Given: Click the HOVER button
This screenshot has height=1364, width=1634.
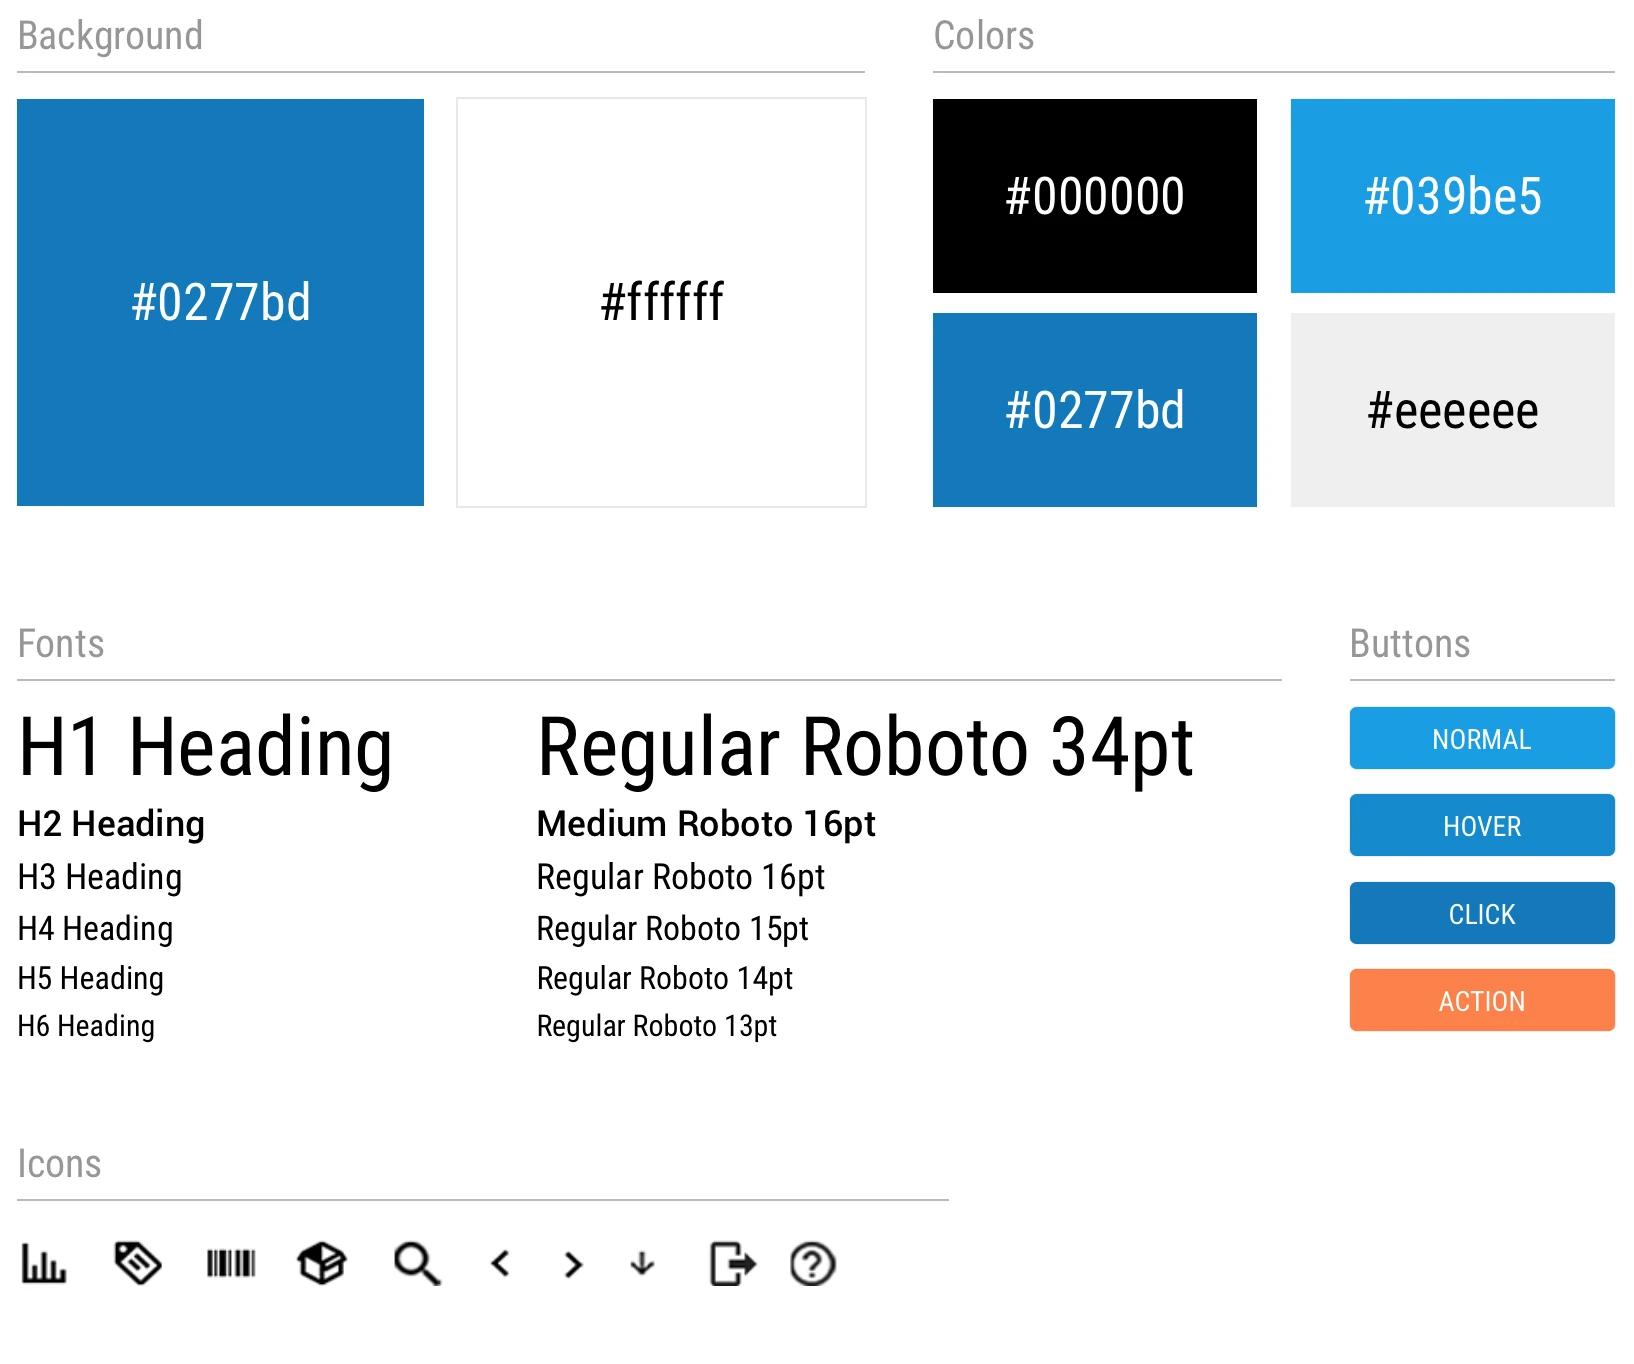Looking at the screenshot, I should [1482, 825].
